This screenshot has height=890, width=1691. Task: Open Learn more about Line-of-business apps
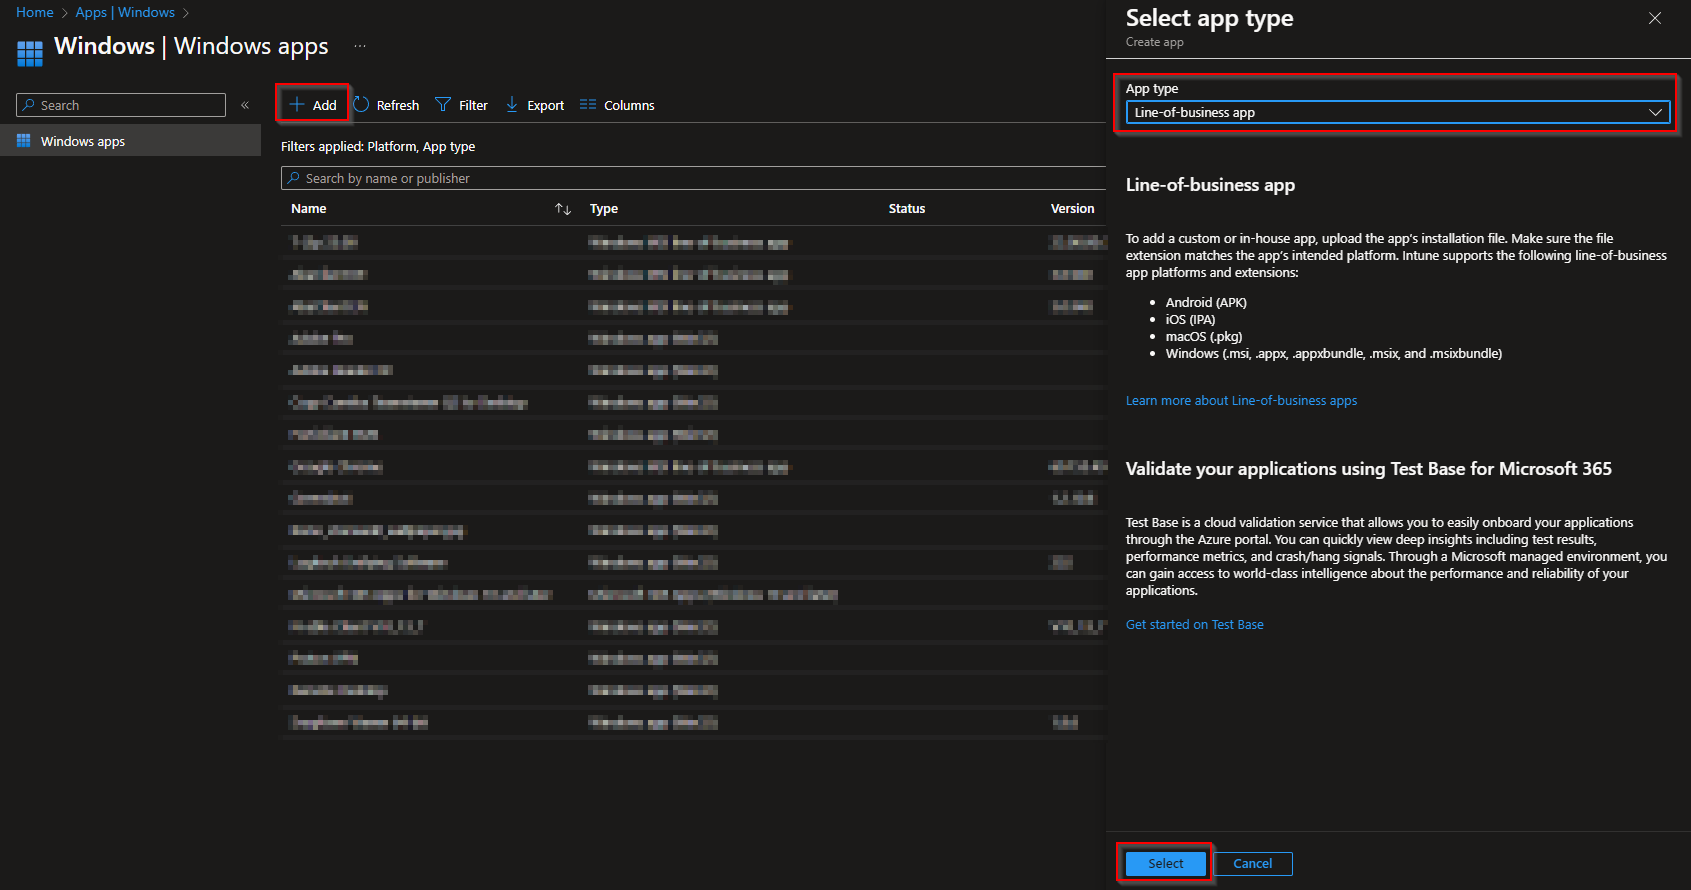(x=1241, y=401)
